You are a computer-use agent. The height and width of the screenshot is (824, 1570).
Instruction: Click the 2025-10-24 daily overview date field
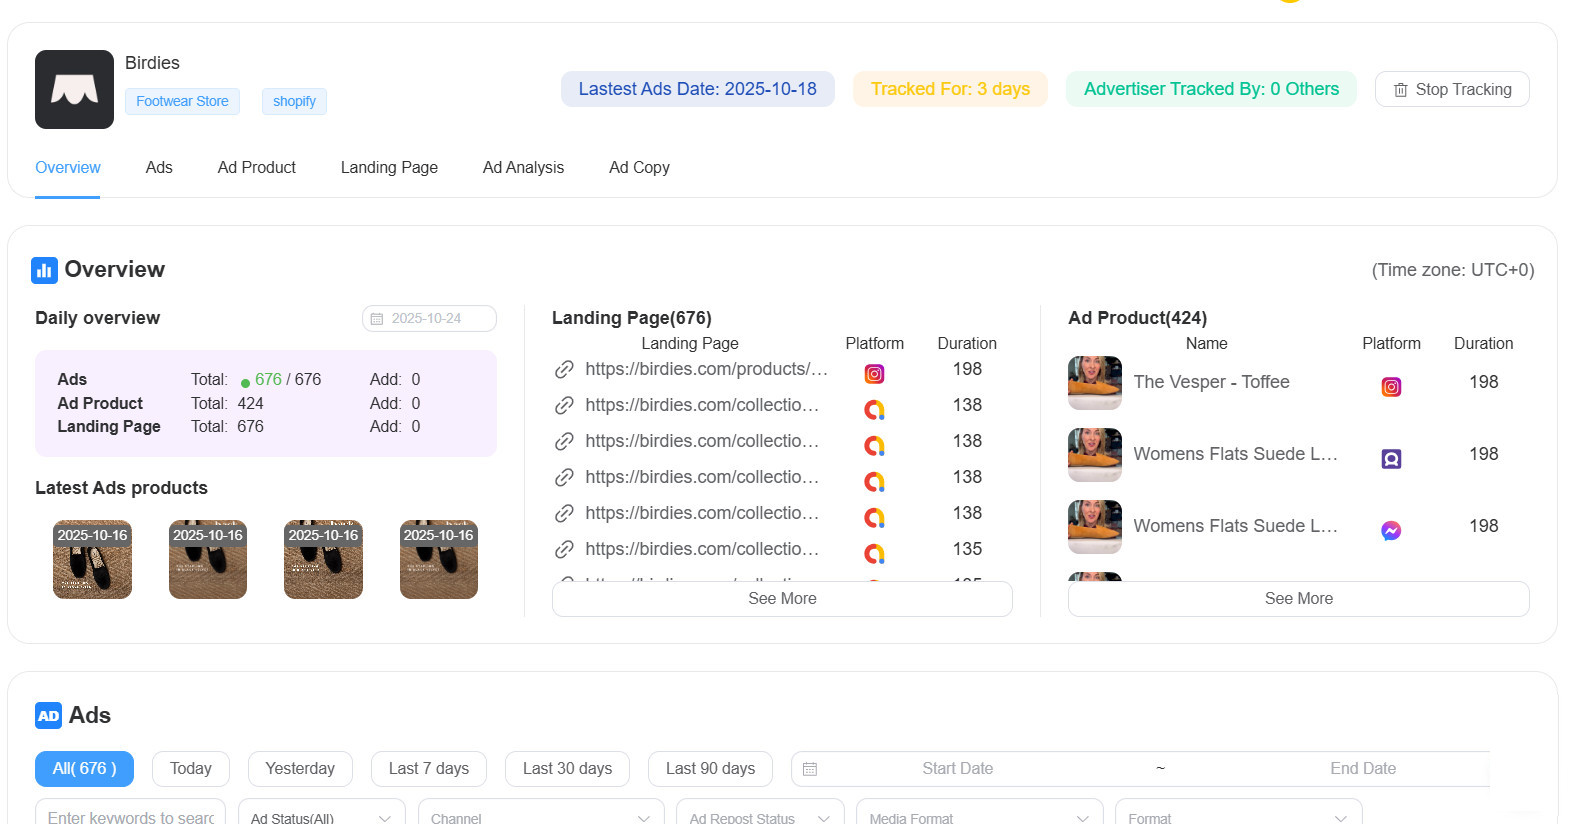pos(429,319)
